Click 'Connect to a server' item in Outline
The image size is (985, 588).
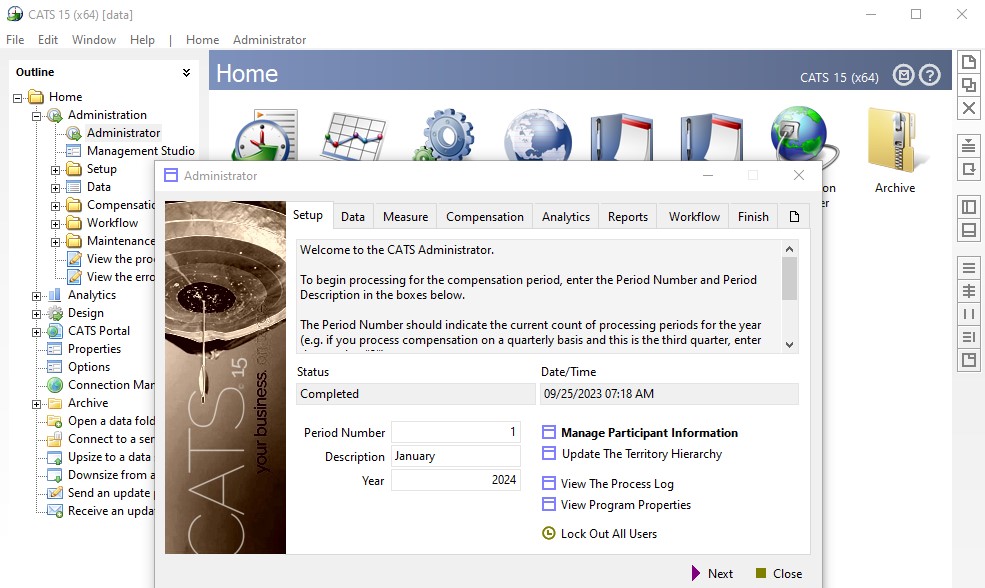[101, 438]
